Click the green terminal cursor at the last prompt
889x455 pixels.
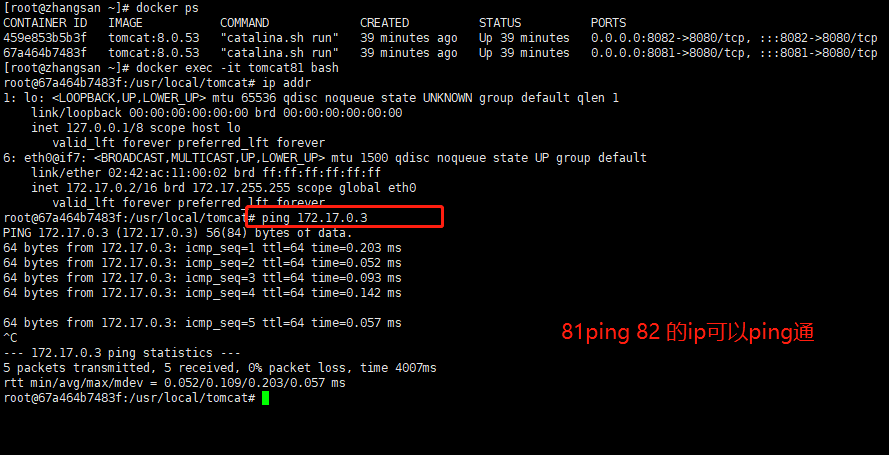click(x=265, y=398)
